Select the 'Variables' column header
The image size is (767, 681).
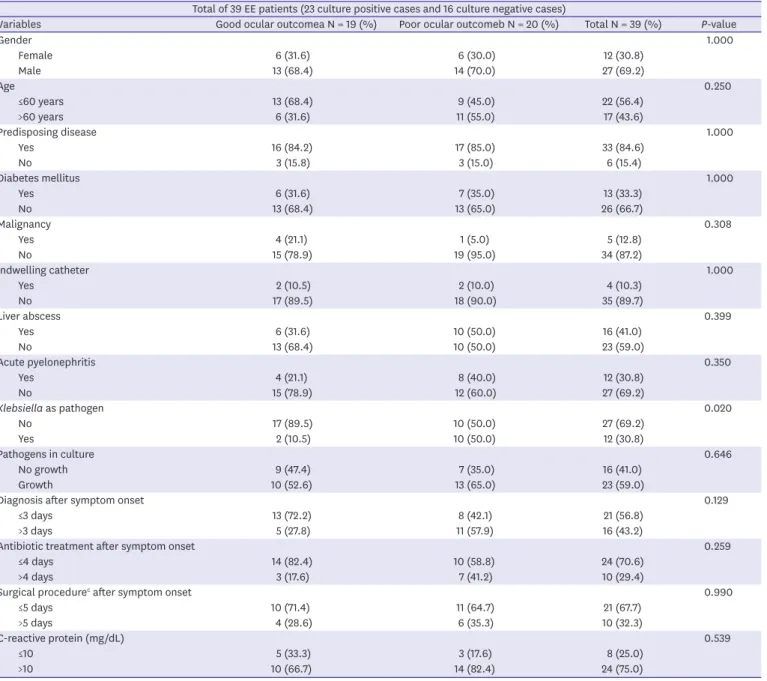click(20, 24)
